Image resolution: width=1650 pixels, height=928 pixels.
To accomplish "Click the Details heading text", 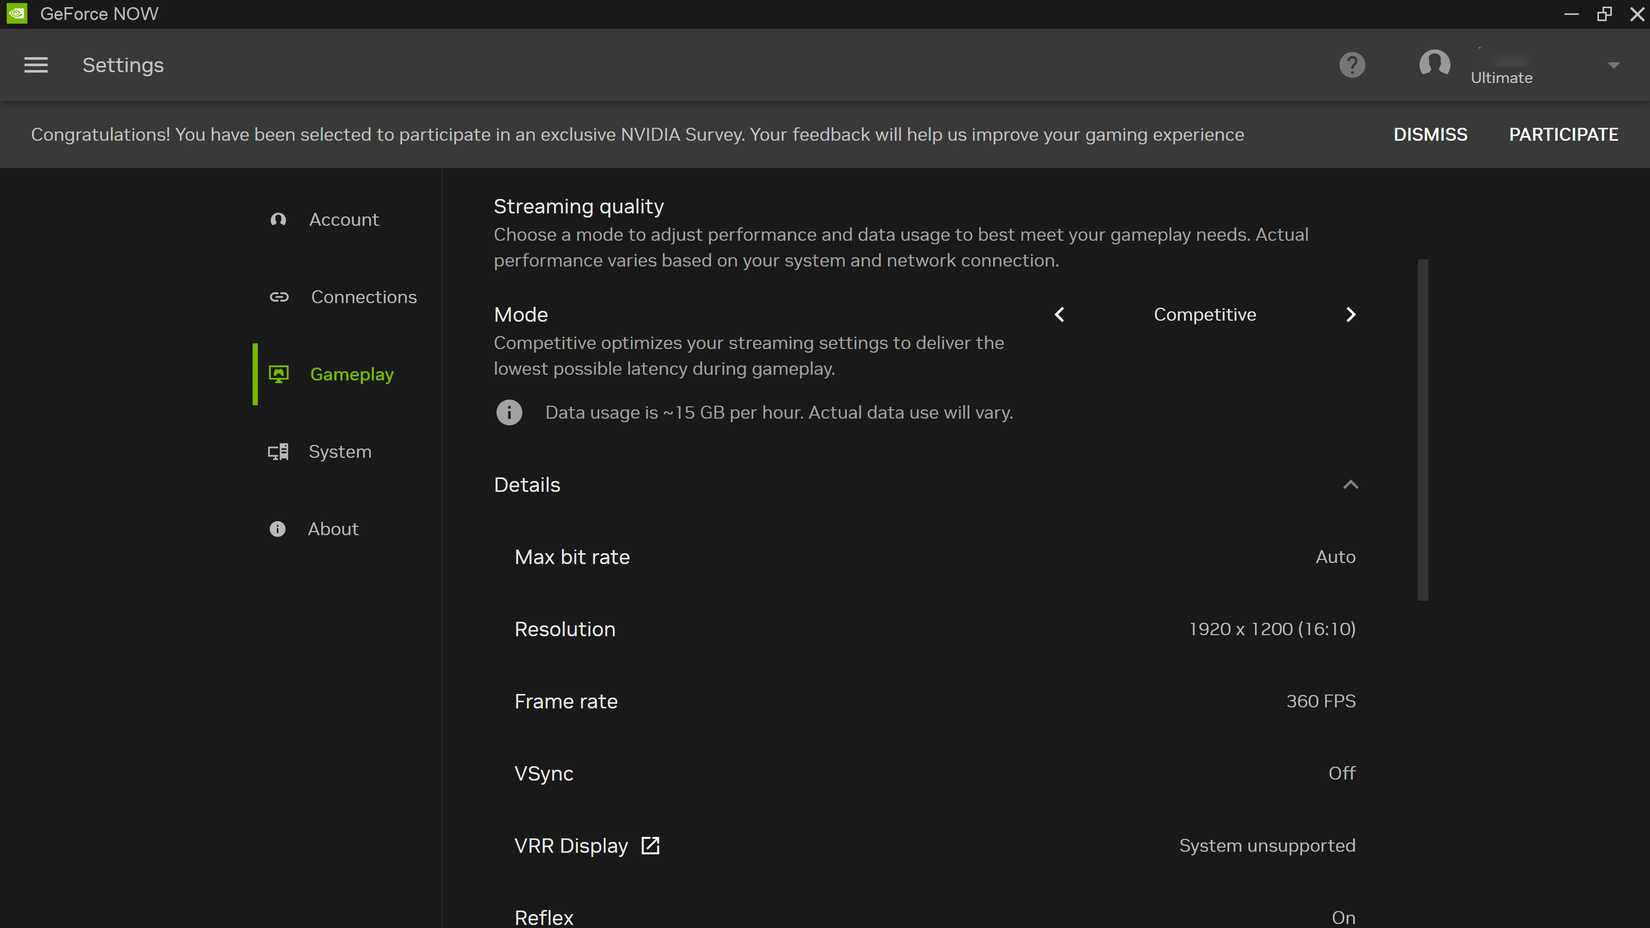I will click(x=527, y=485).
